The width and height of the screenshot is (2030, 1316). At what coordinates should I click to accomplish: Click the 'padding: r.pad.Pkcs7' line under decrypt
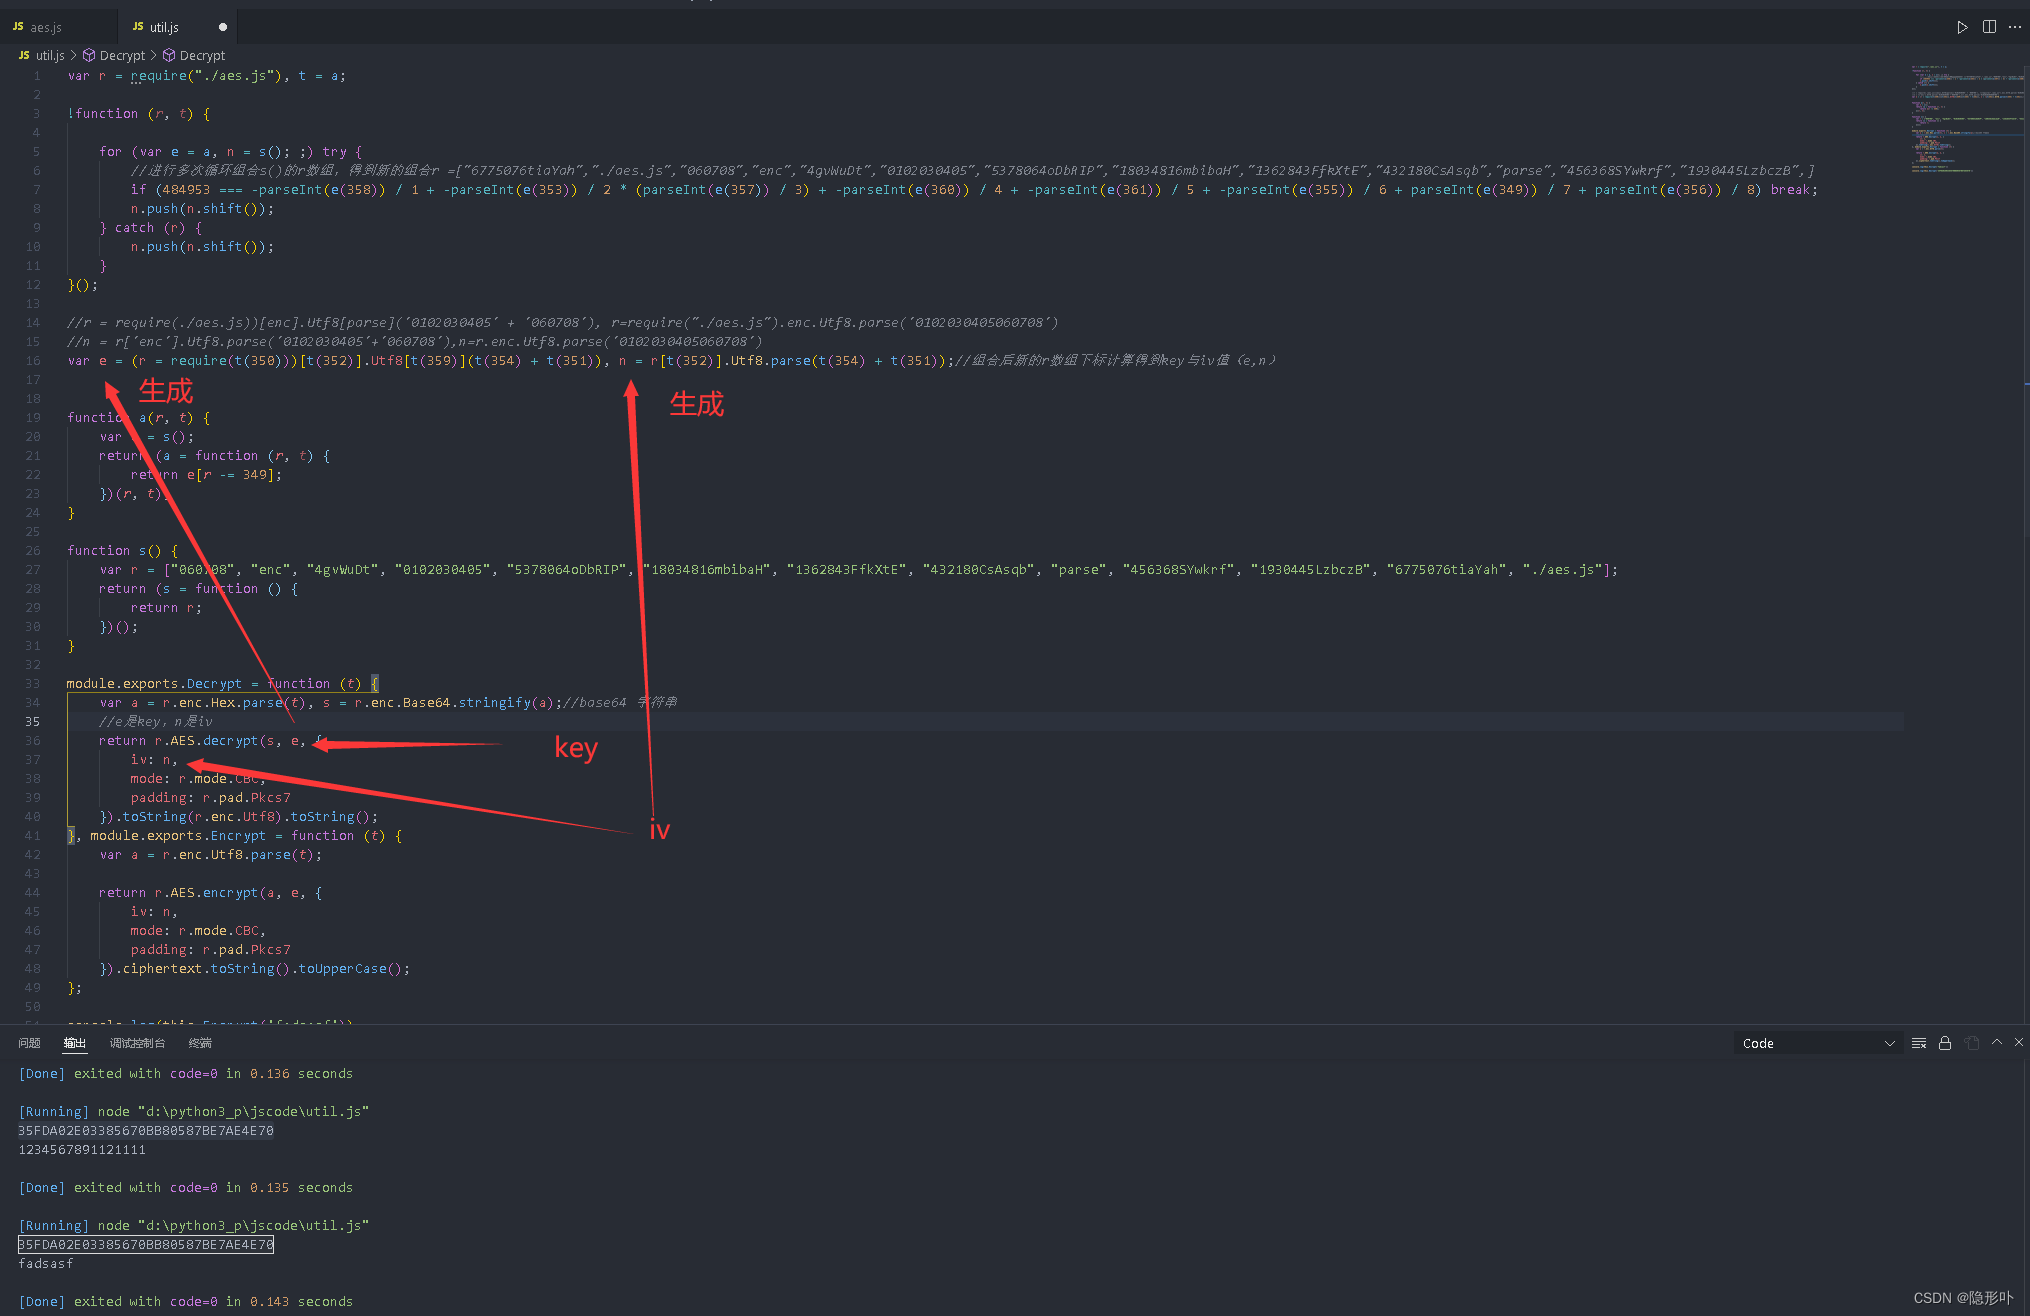click(210, 797)
